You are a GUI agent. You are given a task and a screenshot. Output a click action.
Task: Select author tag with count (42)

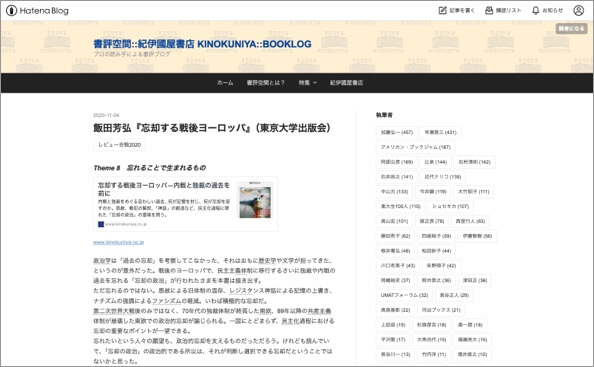pyautogui.click(x=441, y=265)
